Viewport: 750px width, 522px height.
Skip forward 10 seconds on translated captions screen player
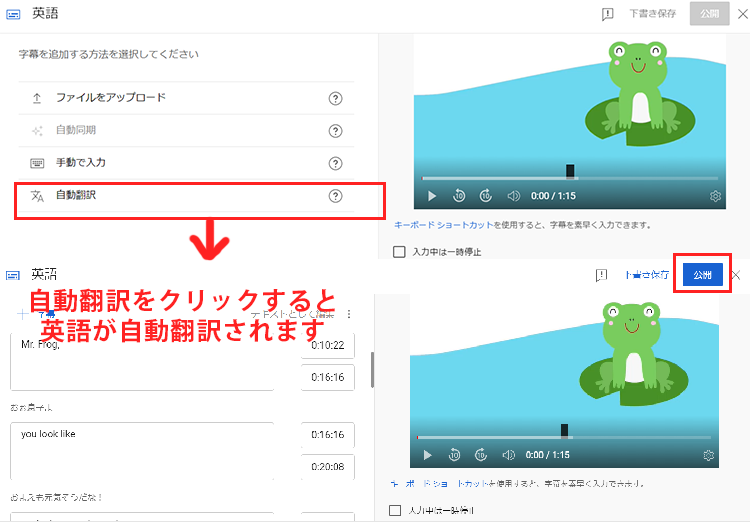tap(481, 455)
